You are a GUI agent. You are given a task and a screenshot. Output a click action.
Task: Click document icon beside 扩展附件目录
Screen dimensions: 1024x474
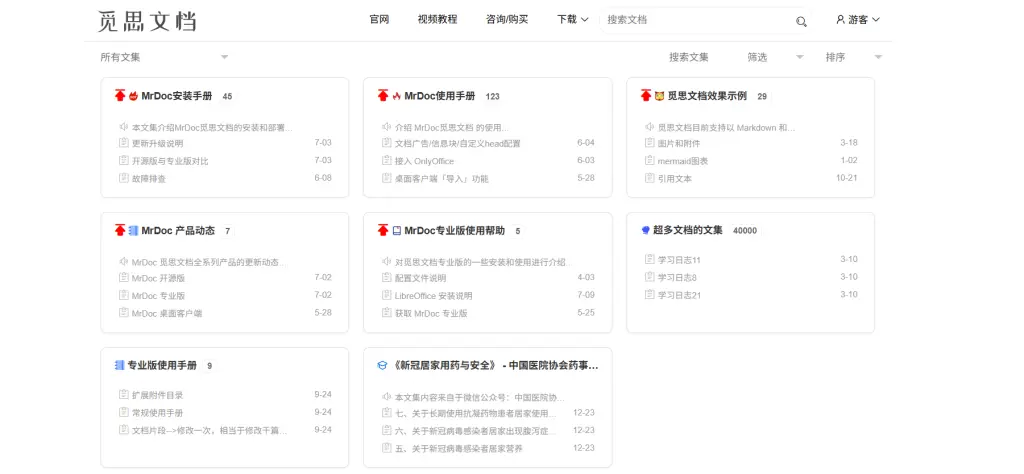(x=123, y=394)
